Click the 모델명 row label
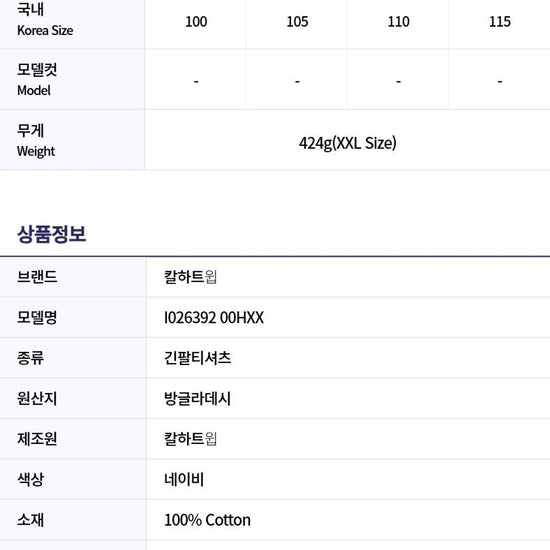 pyautogui.click(x=37, y=318)
